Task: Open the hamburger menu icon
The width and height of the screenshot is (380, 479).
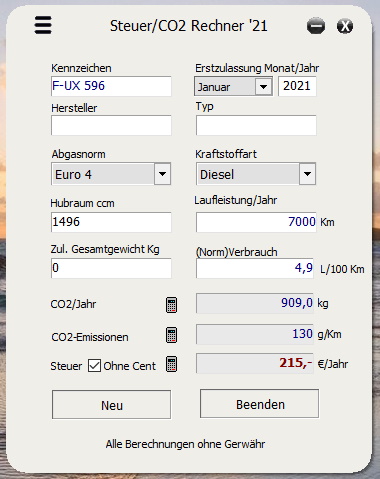Action: (43, 25)
